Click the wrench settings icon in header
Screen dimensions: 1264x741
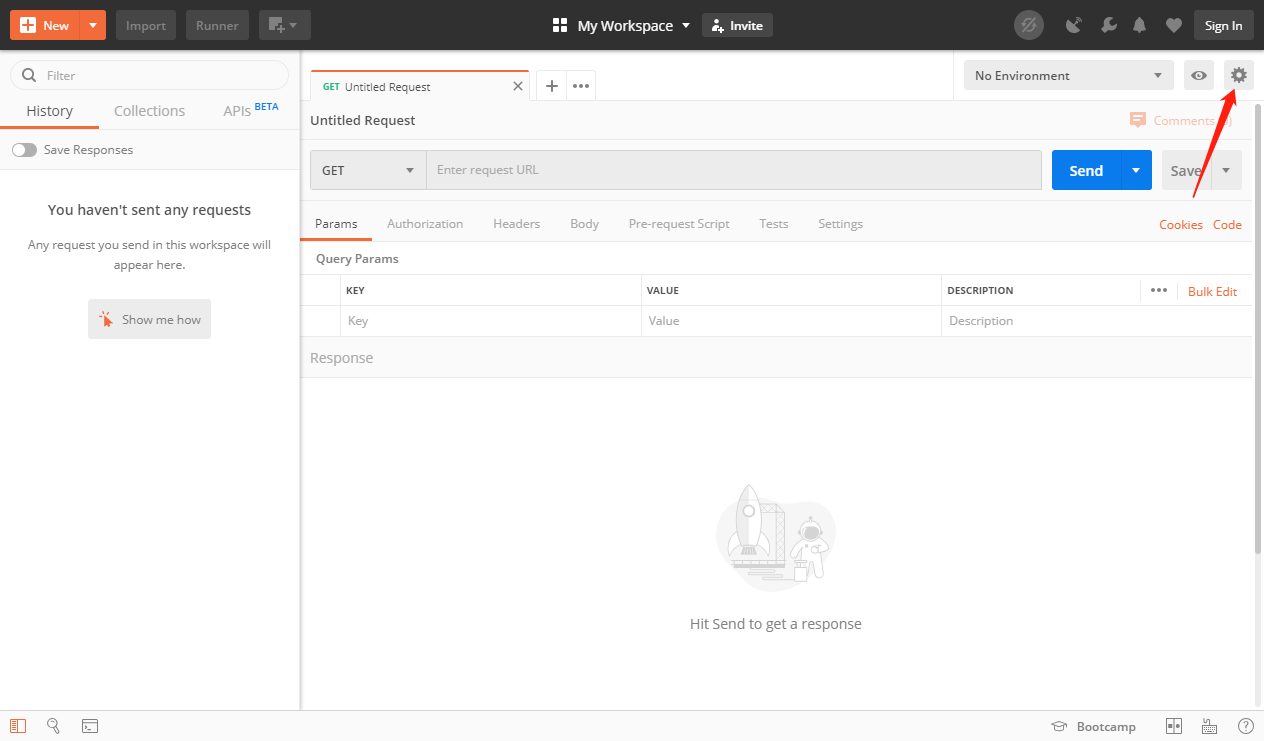[1107, 26]
